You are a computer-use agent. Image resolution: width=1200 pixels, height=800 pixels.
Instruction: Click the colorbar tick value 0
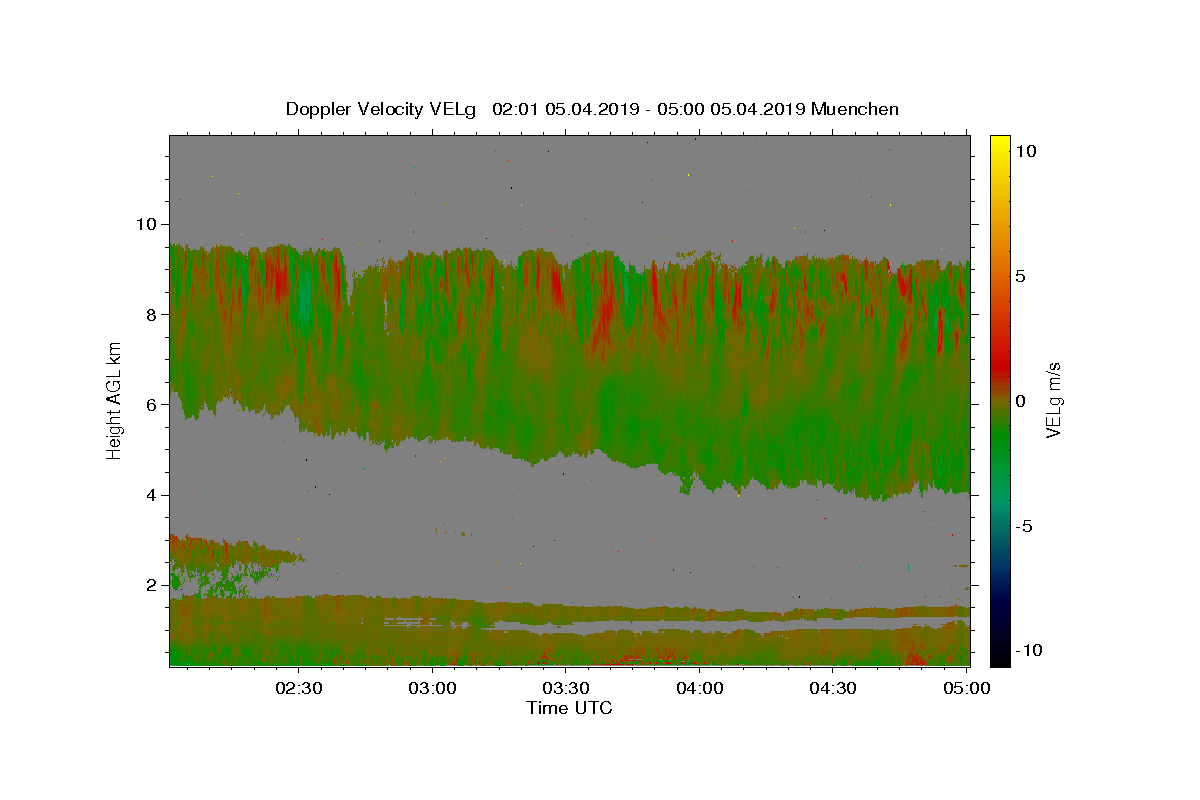1022,401
